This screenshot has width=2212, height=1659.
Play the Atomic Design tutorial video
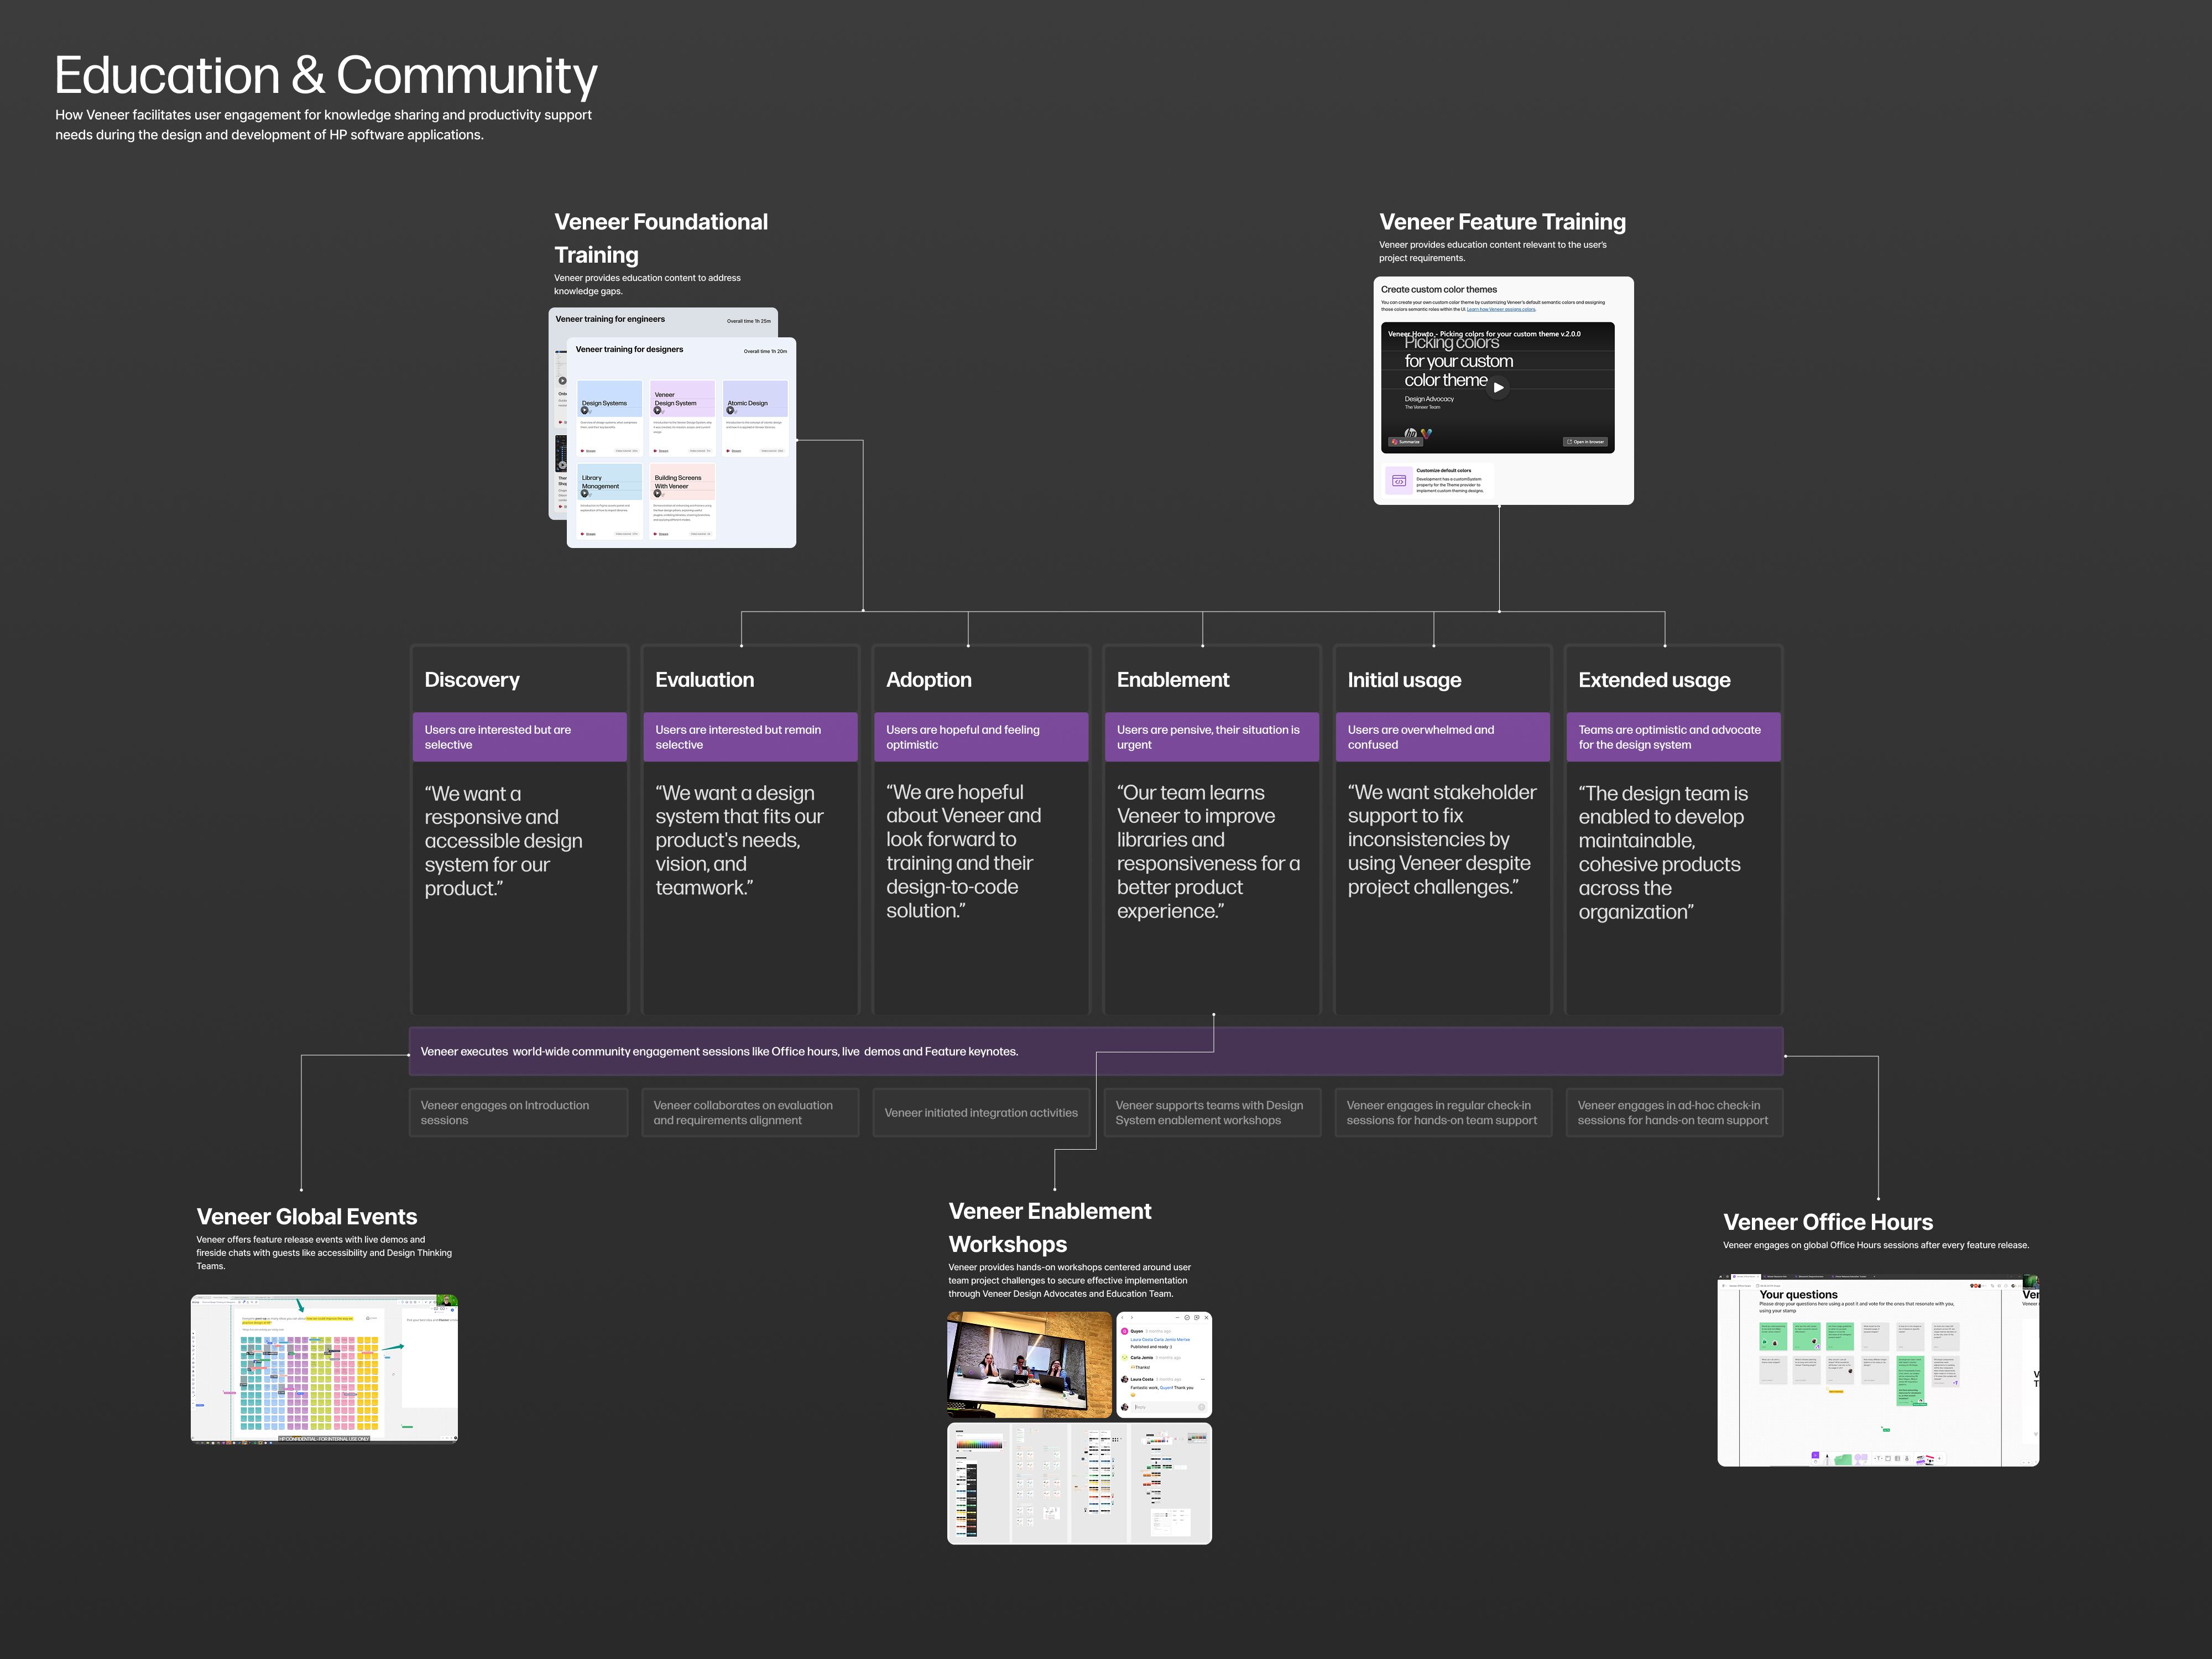731,410
